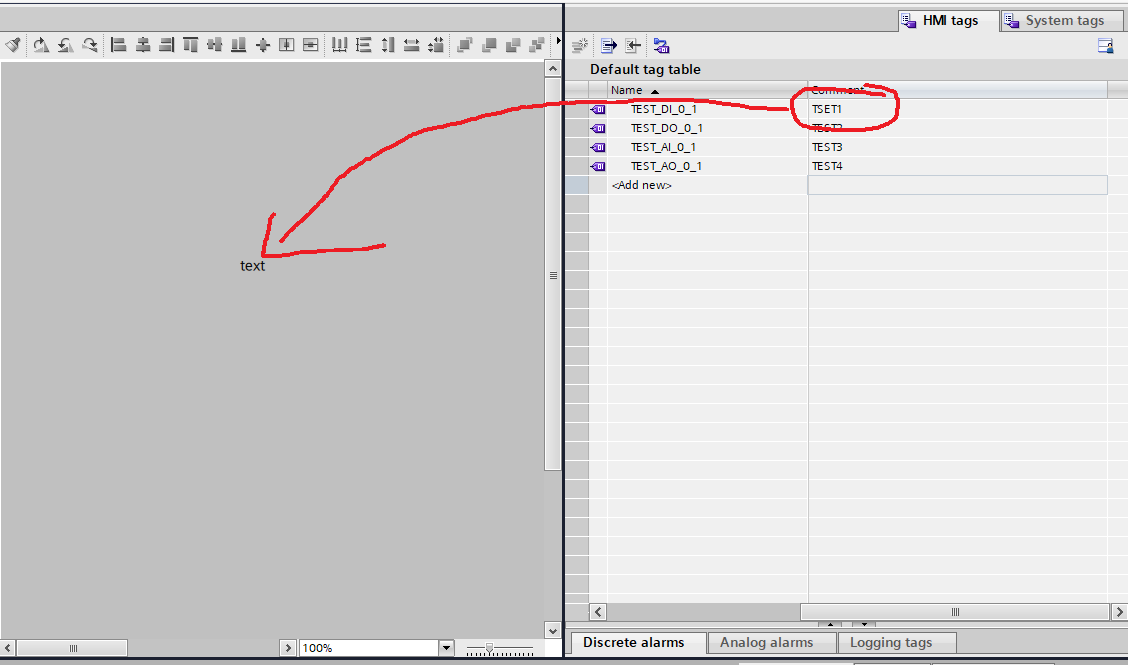Click the tag table horizontal scrollbar thumb

tap(954, 612)
